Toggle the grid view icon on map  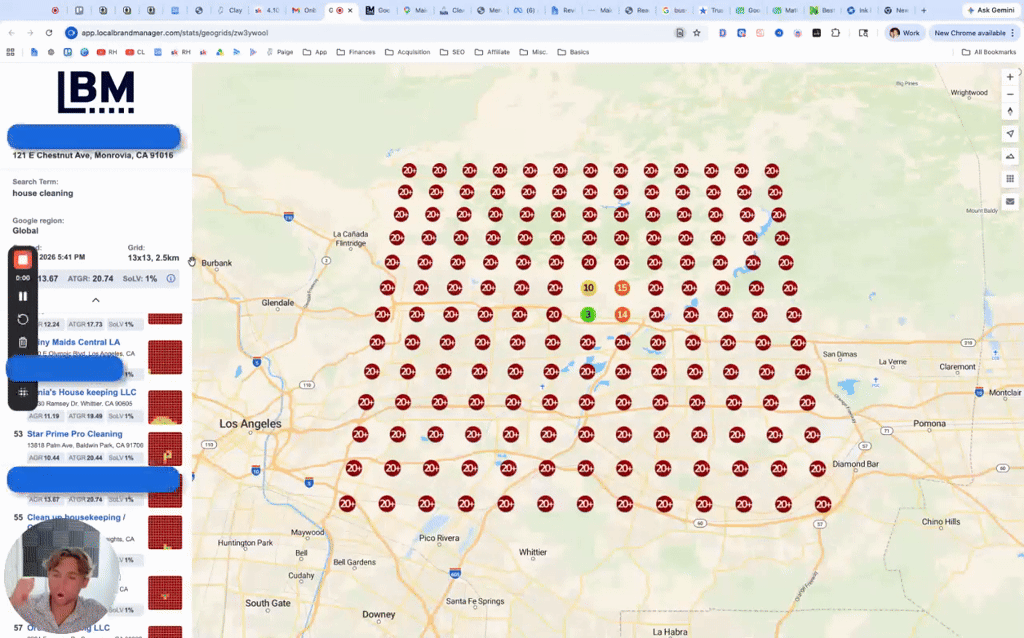coord(1010,178)
